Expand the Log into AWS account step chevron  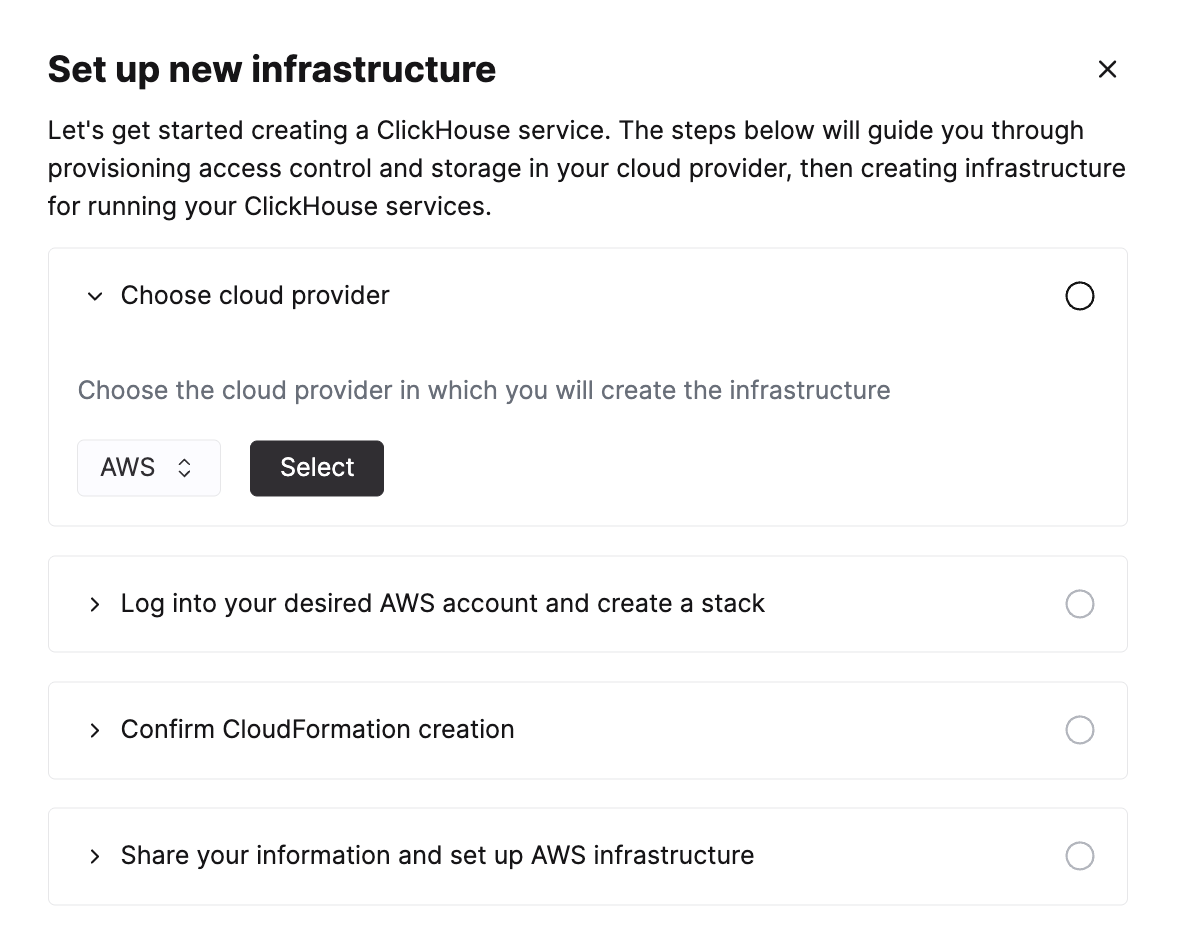95,605
